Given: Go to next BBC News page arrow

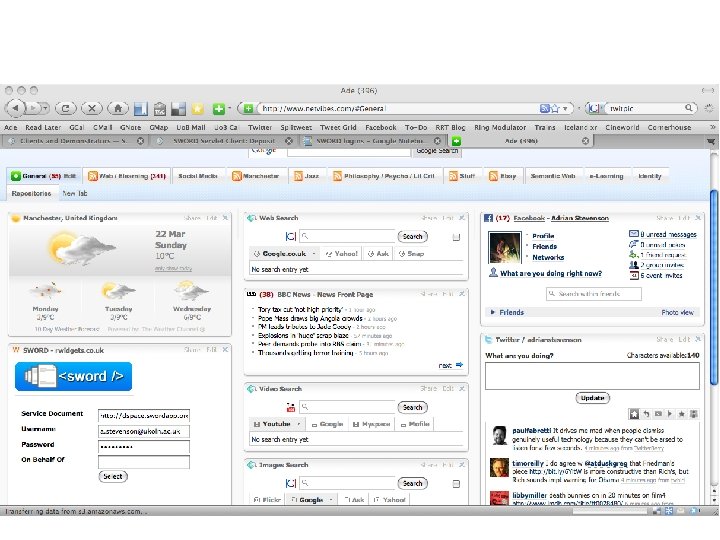Looking at the screenshot, I should 459,365.
